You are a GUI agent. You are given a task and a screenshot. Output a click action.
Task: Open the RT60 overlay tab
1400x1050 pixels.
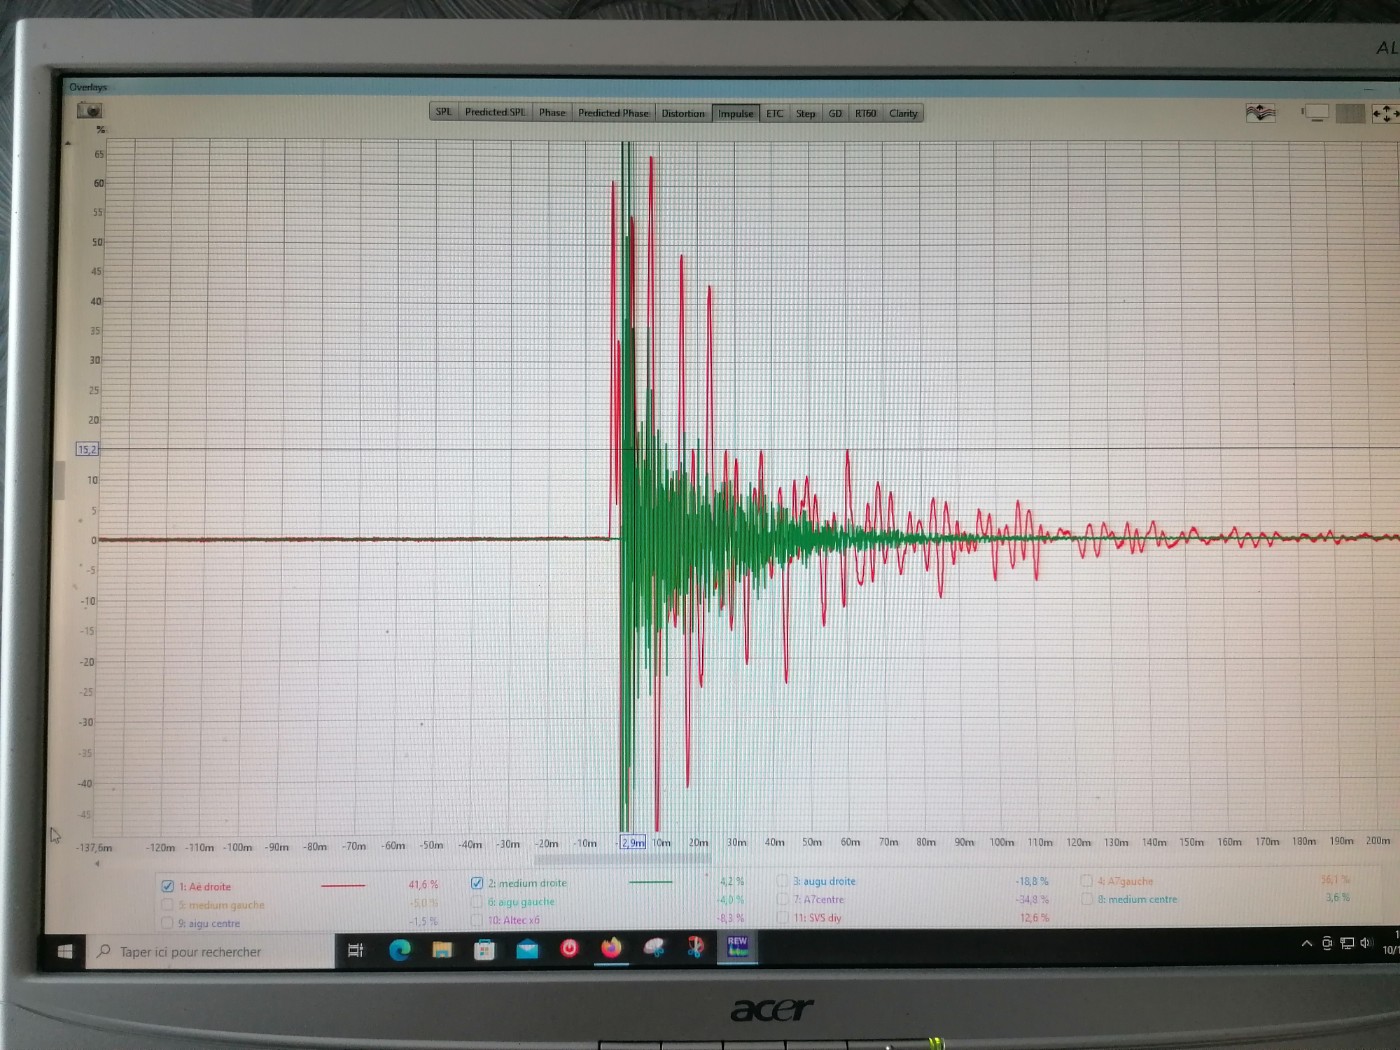tap(865, 113)
